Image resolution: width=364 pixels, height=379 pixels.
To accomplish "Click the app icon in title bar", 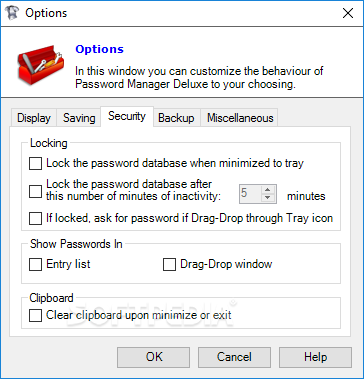I will tap(11, 13).
